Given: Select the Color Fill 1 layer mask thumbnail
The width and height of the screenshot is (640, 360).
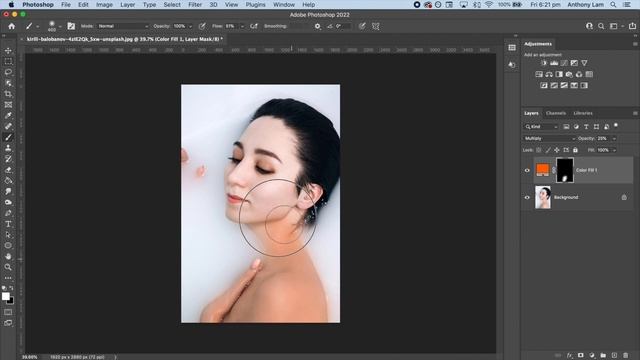Looking at the screenshot, I should tap(565, 170).
